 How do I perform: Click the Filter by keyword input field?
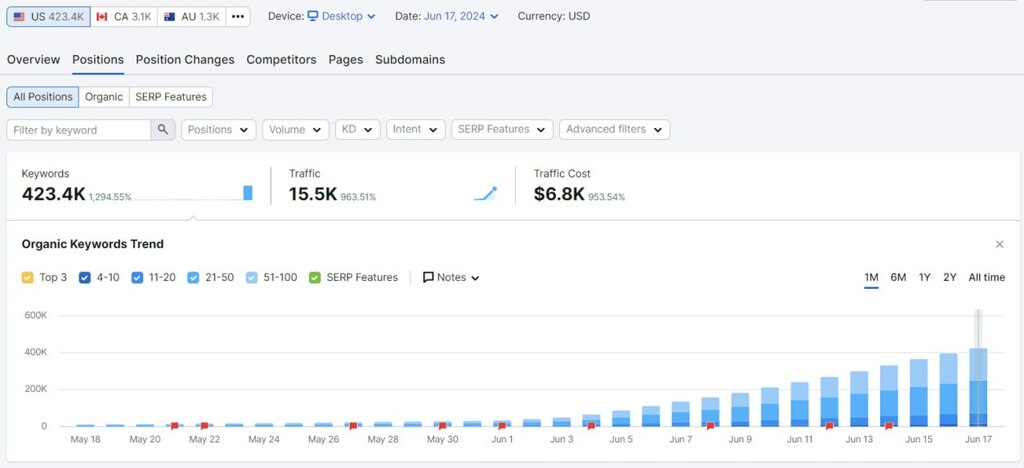click(x=79, y=130)
